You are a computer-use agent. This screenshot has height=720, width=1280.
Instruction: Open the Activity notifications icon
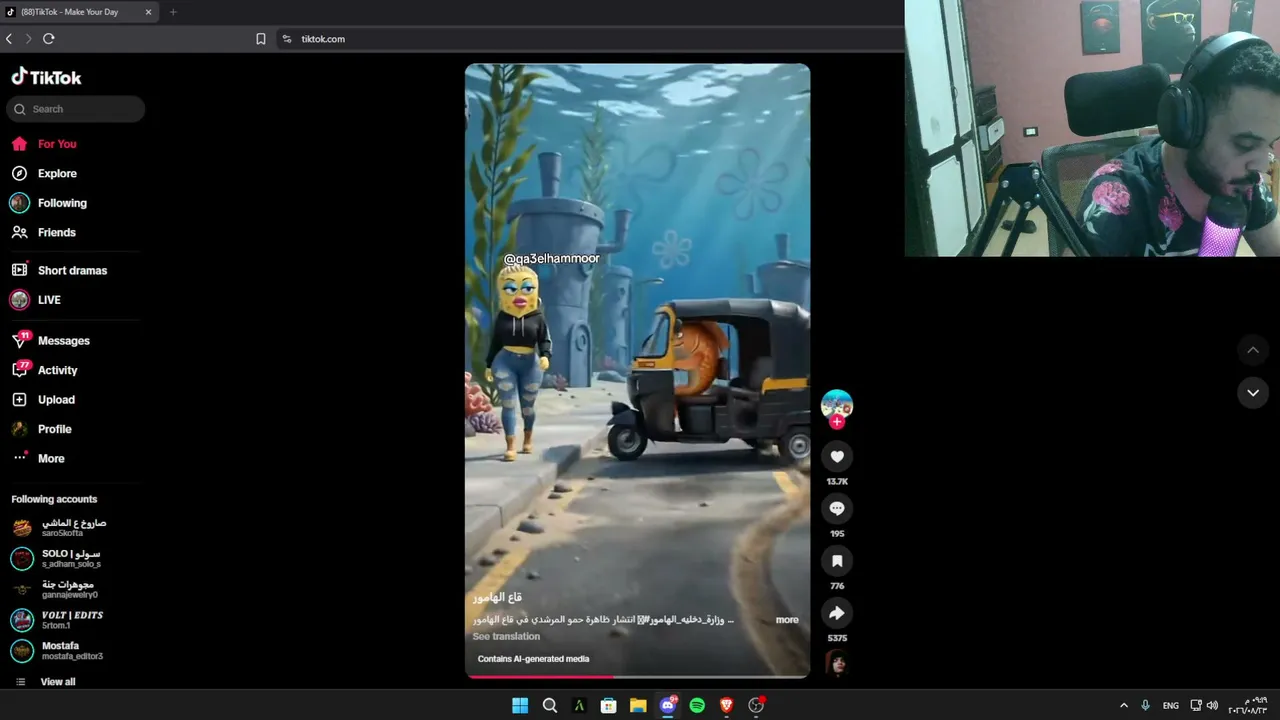pos(19,370)
